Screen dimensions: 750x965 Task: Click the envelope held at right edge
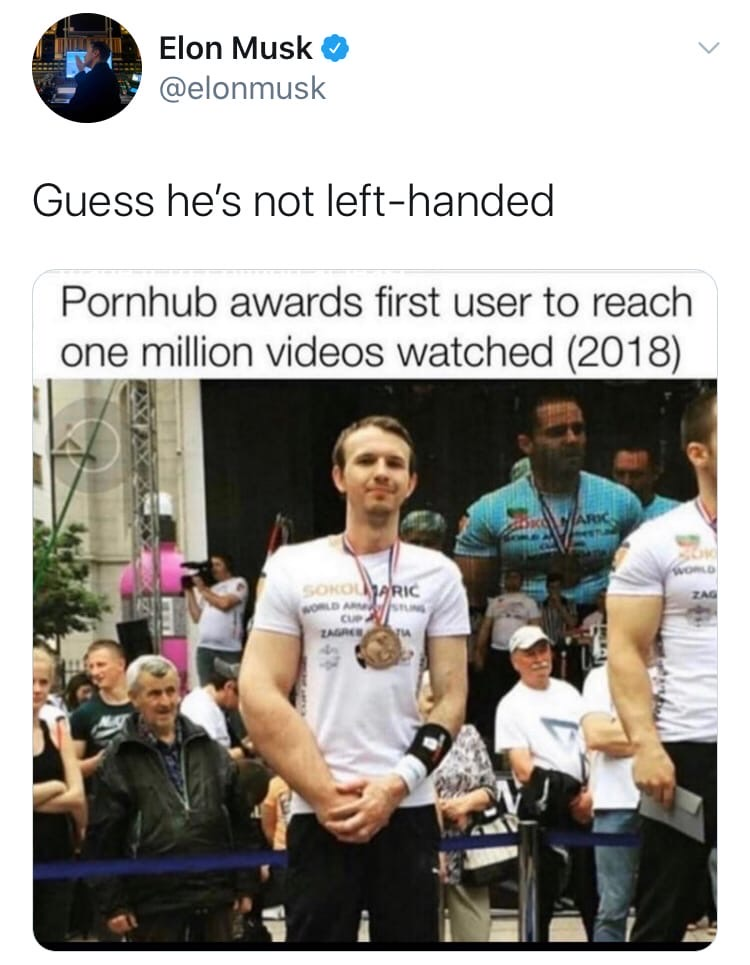(672, 812)
